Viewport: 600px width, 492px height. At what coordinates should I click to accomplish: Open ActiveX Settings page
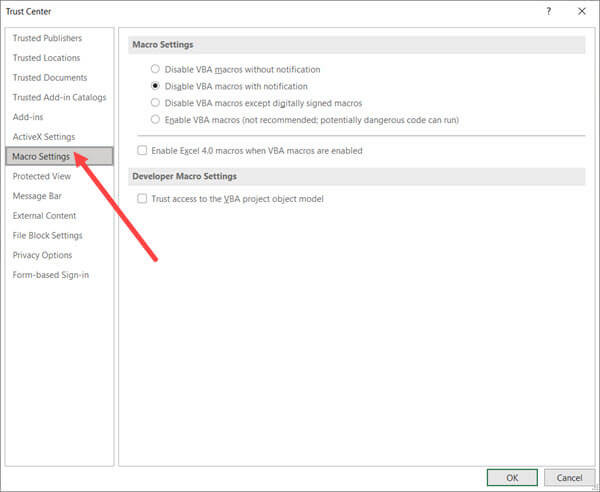pos(43,137)
